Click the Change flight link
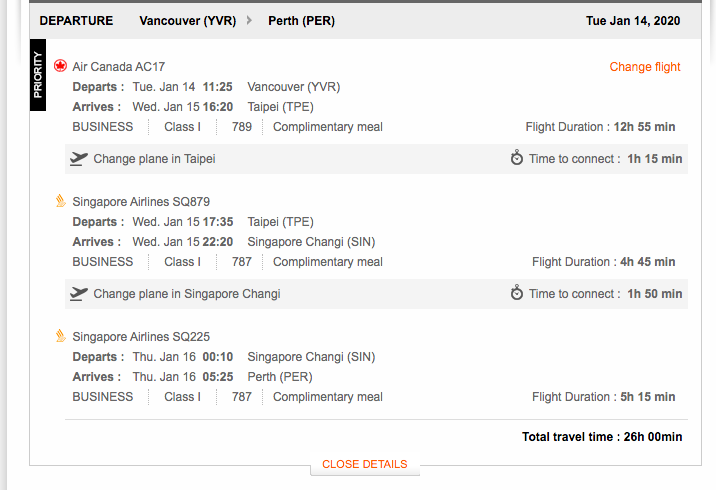Viewport: 716px width, 490px height. (x=645, y=67)
